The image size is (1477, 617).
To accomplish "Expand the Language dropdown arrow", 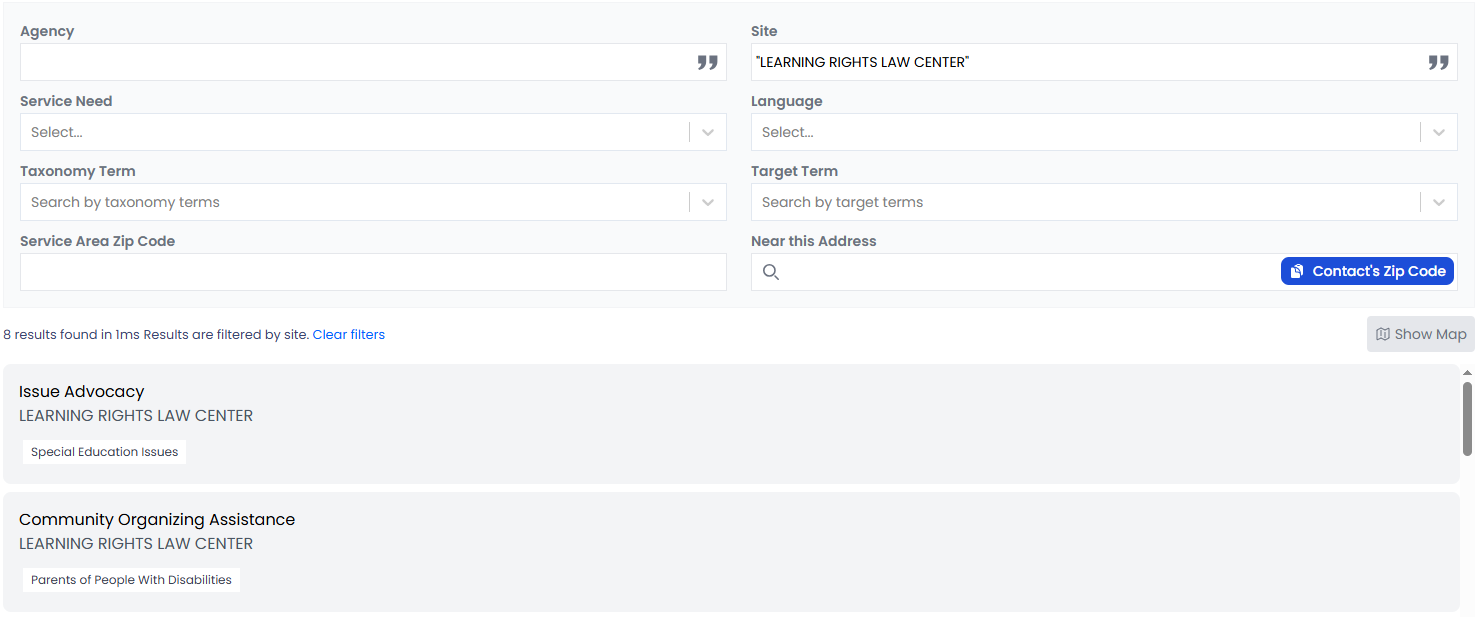I will pos(1438,132).
